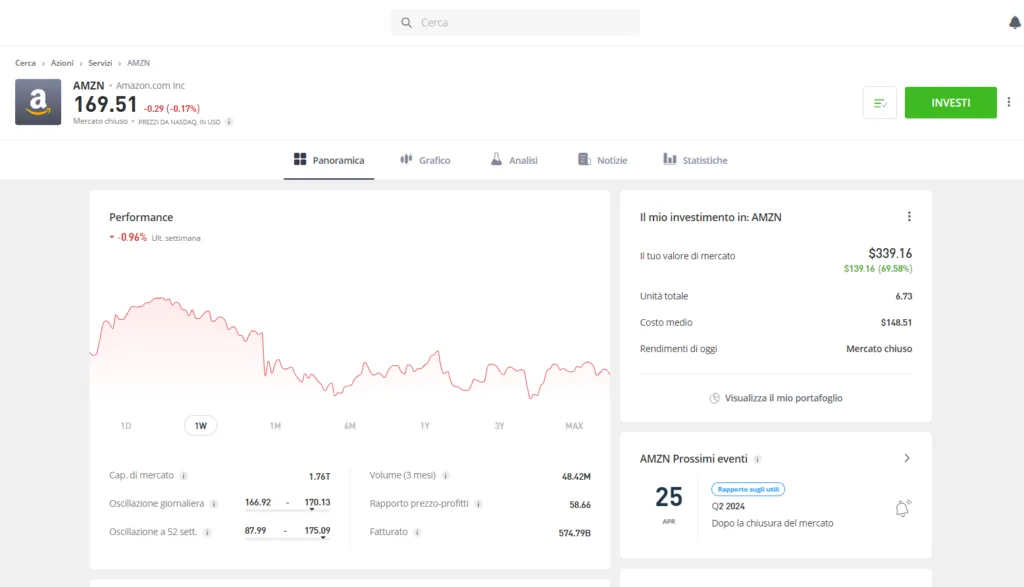Go to Cerca breadcrumb link
Image resolution: width=1024 pixels, height=587 pixels.
pyautogui.click(x=25, y=63)
